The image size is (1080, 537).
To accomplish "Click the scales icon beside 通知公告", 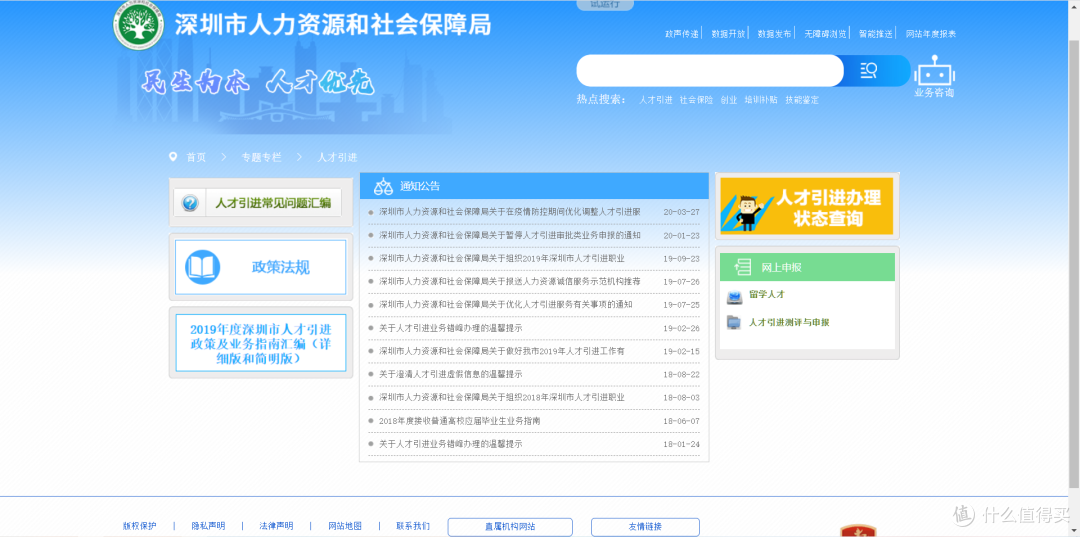I will (x=383, y=186).
